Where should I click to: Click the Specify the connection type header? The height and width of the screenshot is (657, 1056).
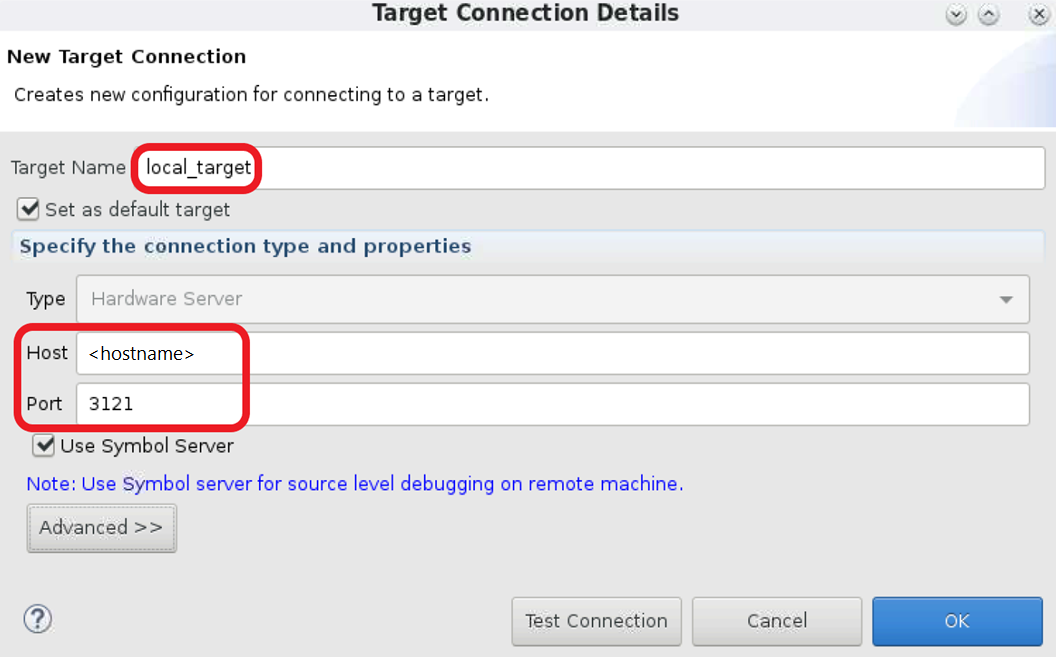[245, 246]
